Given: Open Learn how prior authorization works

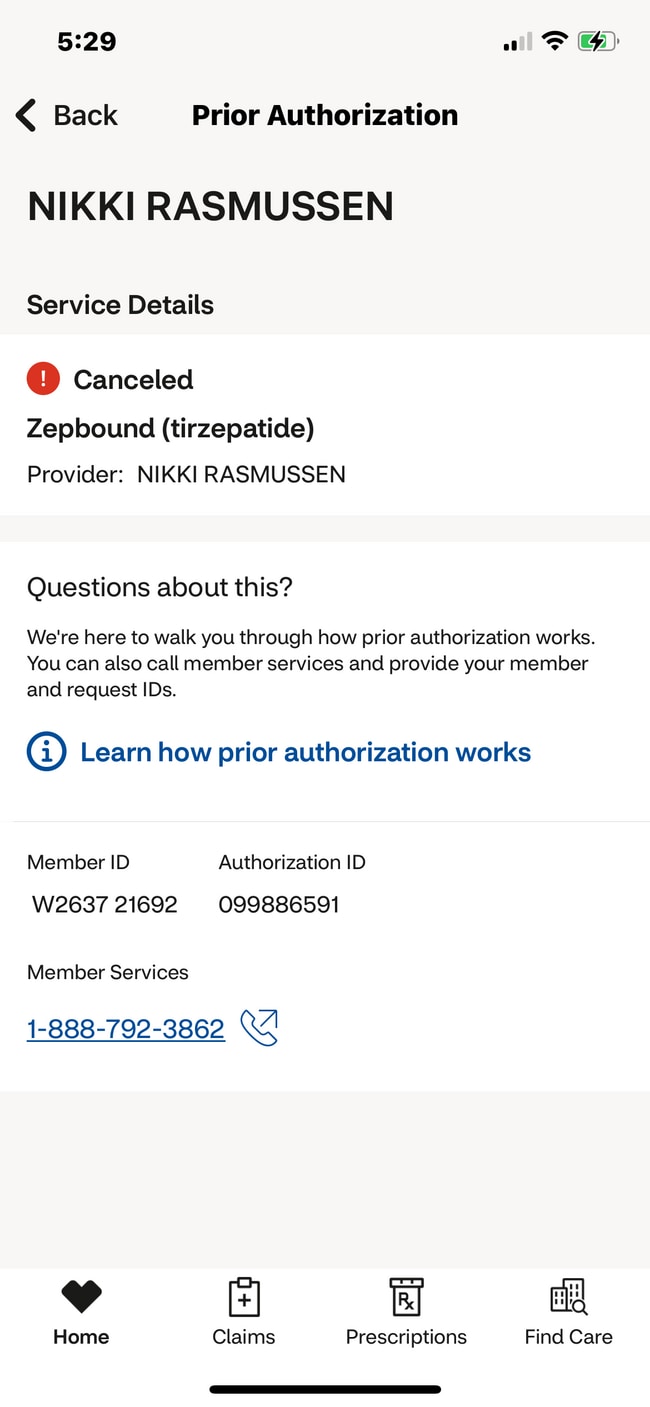Looking at the screenshot, I should (305, 752).
